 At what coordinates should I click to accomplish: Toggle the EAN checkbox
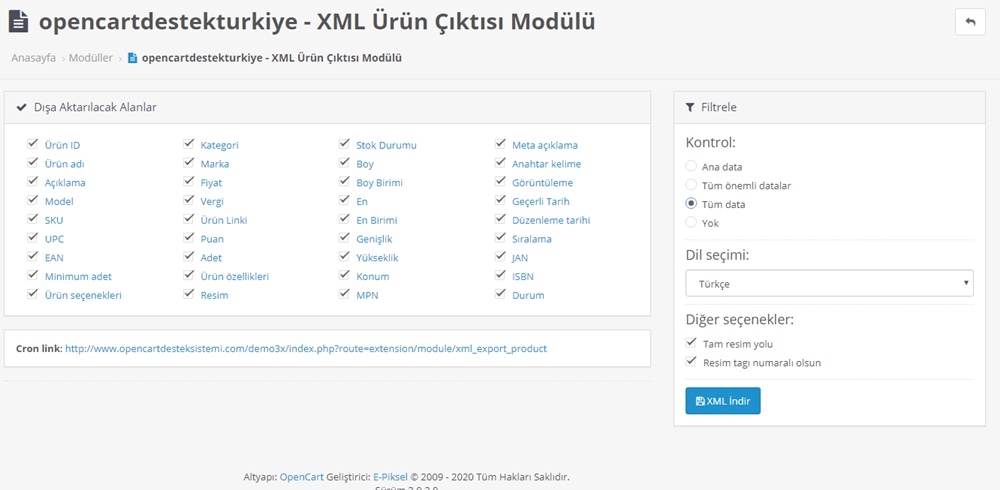pos(32,256)
